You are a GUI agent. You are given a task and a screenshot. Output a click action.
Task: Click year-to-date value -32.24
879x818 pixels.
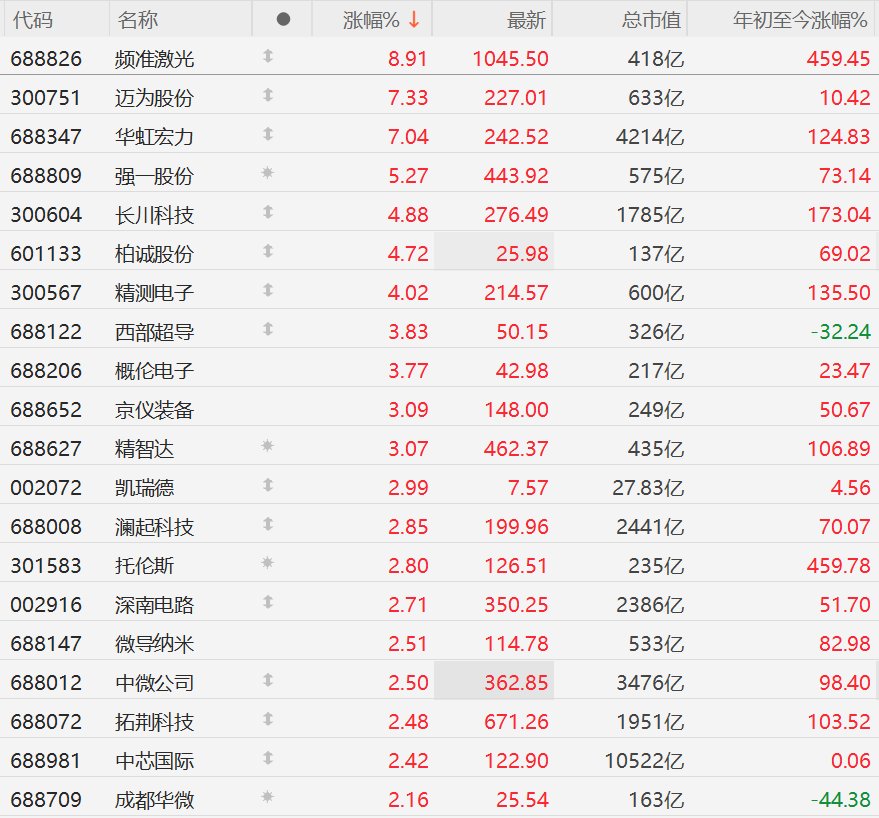(x=840, y=332)
